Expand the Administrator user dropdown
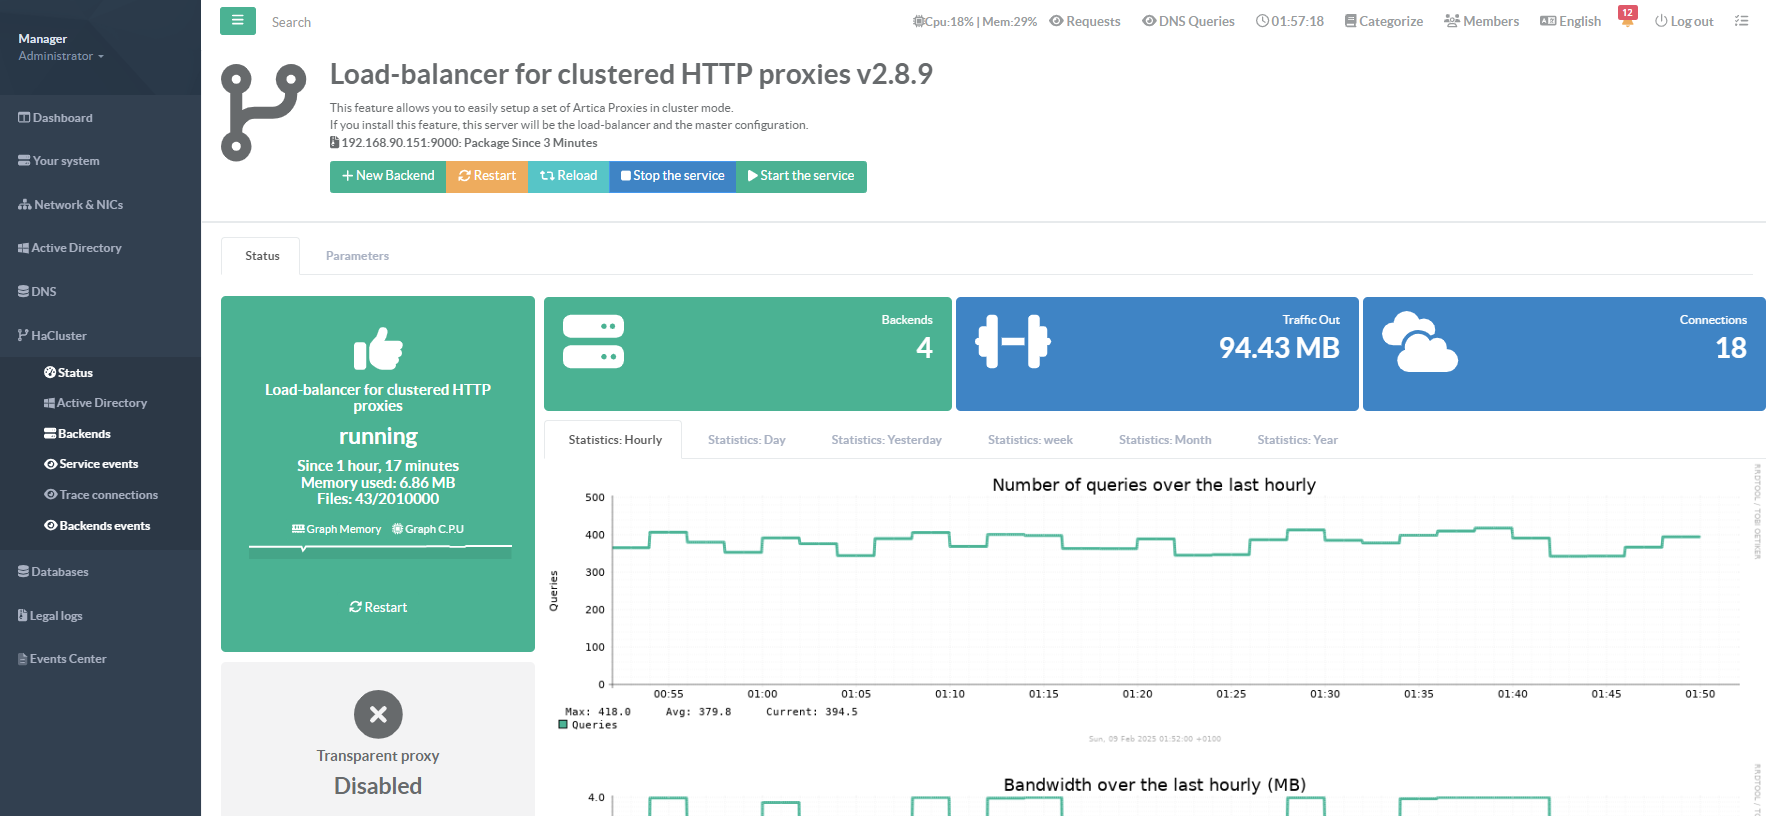Screen dimensions: 1766x816 pyautogui.click(x=60, y=56)
